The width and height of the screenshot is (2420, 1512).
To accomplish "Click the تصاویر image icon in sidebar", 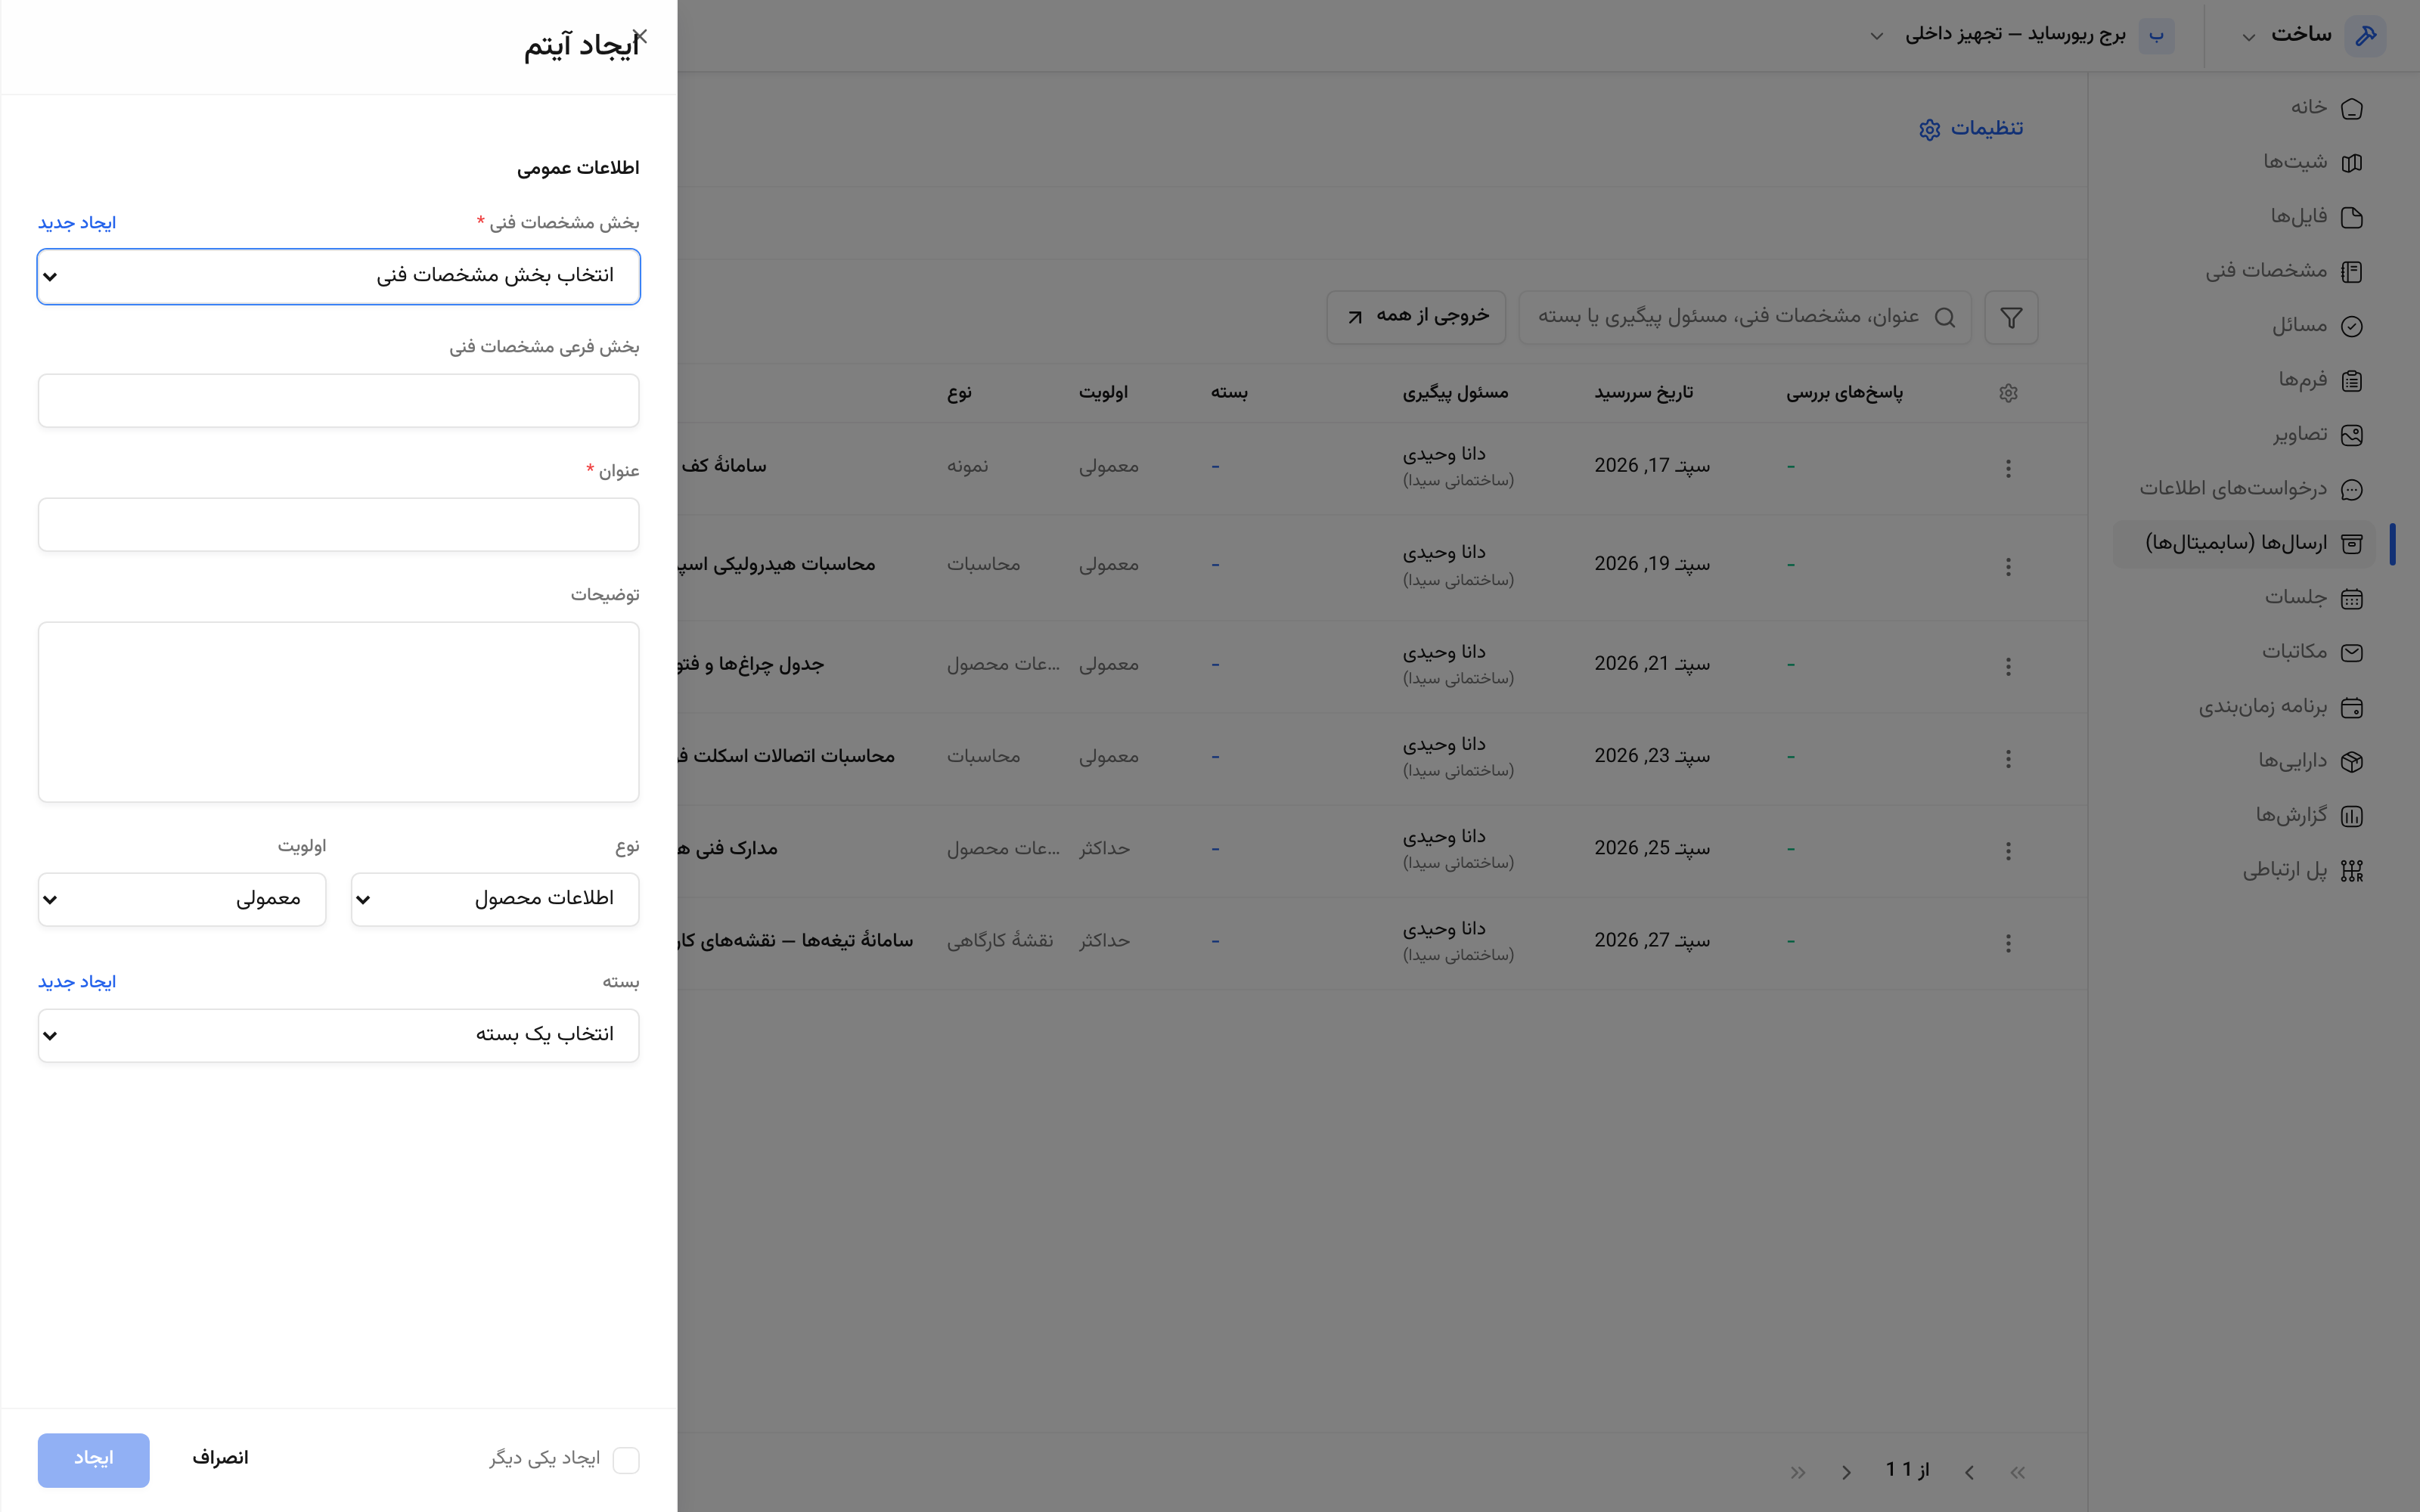I will point(2352,435).
